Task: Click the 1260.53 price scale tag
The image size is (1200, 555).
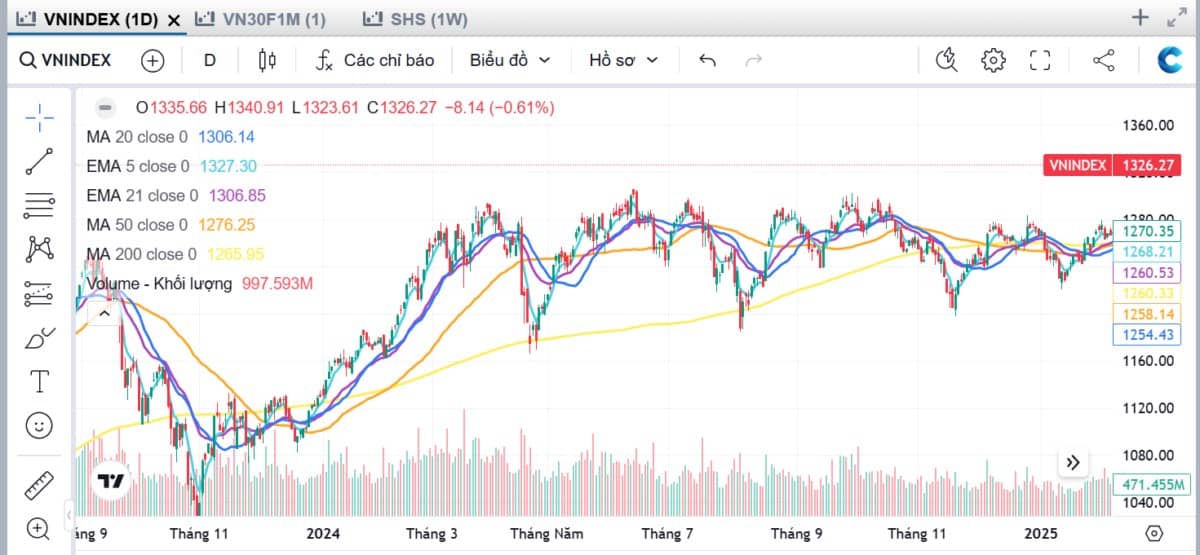Action: [x=1145, y=272]
